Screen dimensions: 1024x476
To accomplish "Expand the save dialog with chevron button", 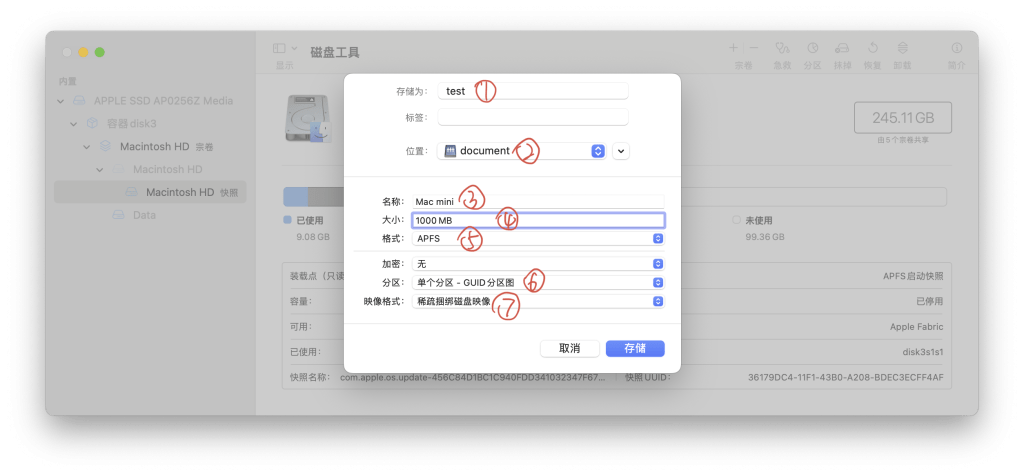I will [621, 151].
